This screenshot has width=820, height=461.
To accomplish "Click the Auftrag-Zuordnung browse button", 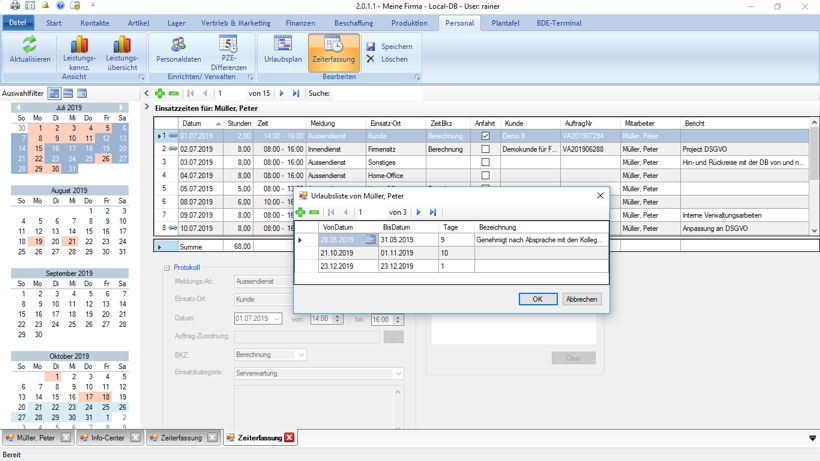I will [393, 337].
